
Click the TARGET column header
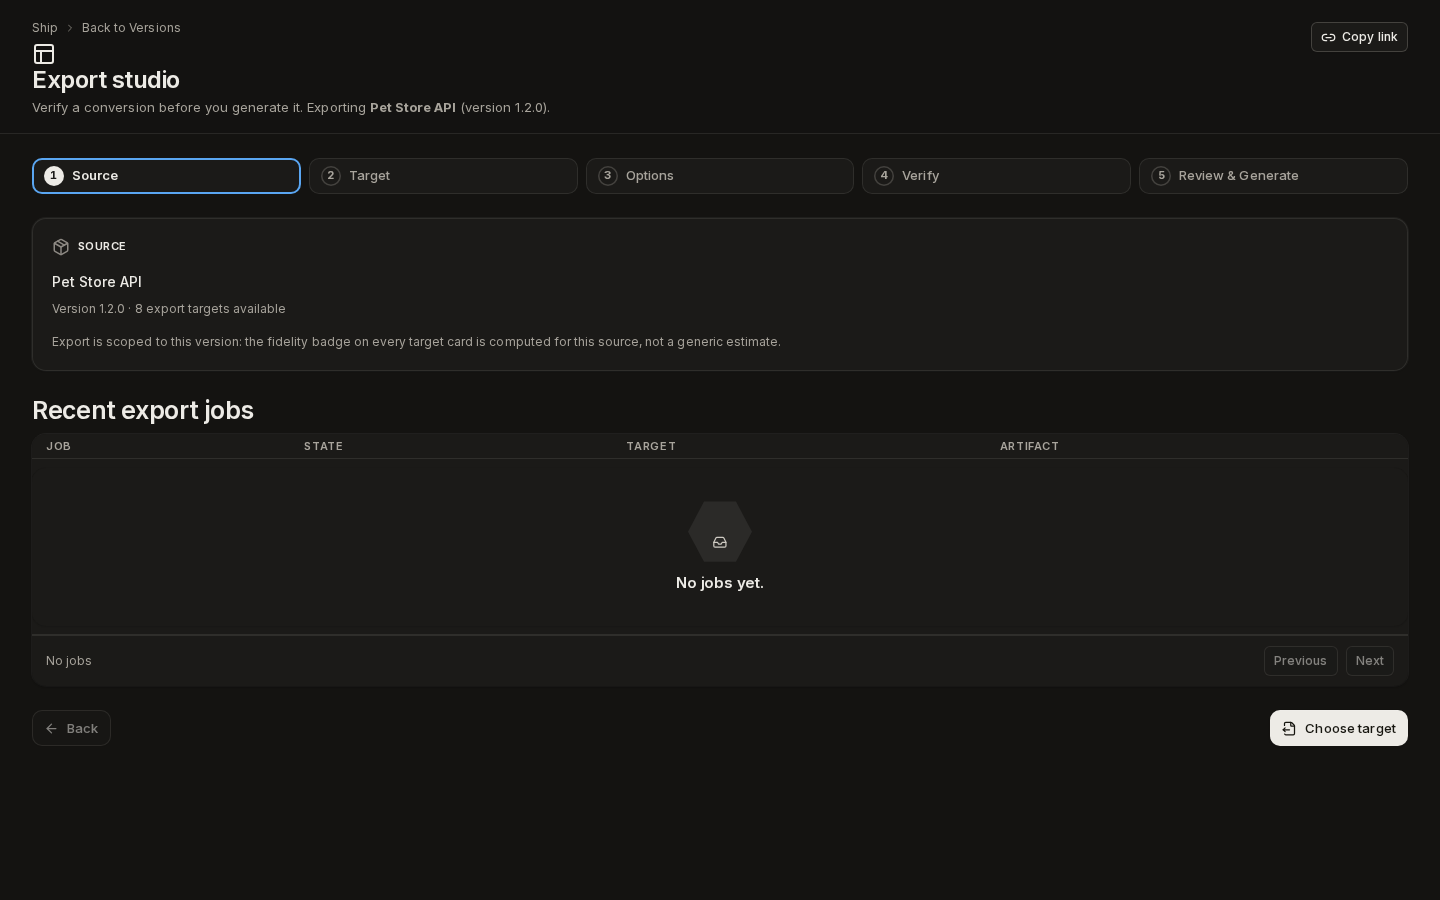(x=651, y=446)
